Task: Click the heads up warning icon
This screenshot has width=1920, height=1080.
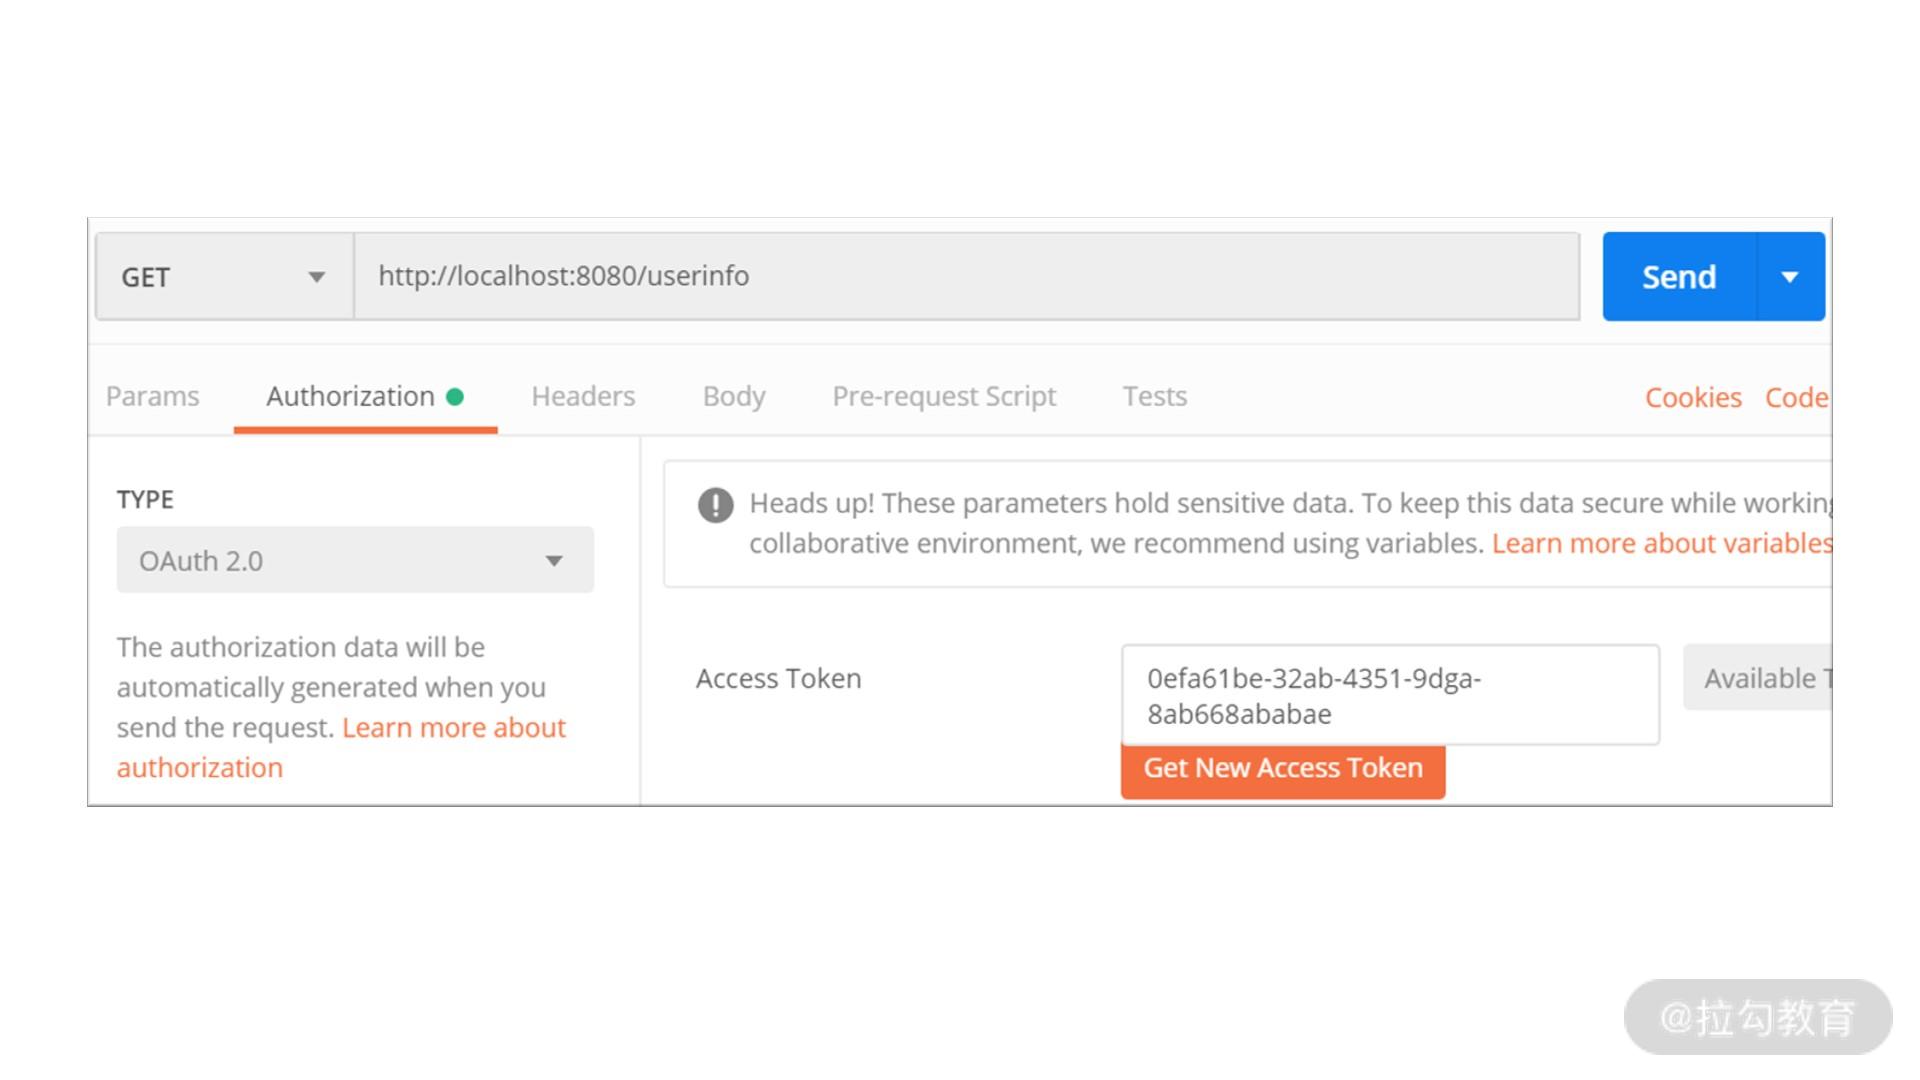Action: click(x=715, y=505)
